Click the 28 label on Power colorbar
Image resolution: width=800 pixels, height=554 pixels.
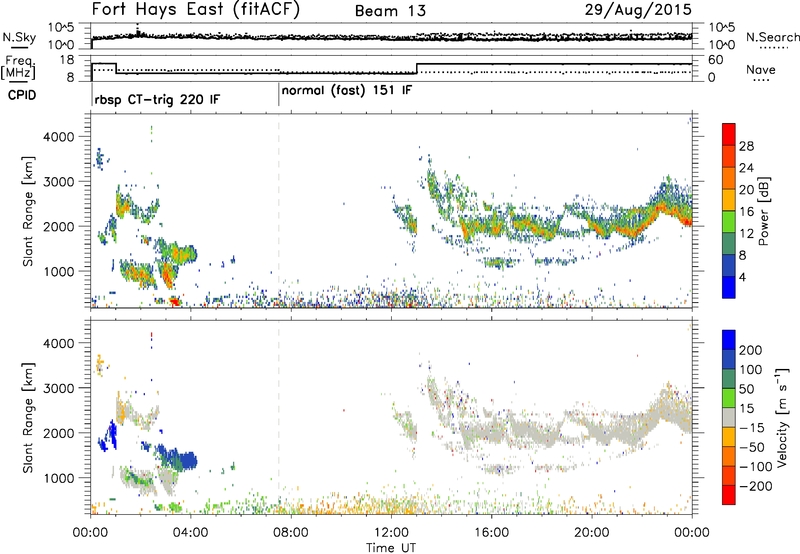click(x=746, y=146)
